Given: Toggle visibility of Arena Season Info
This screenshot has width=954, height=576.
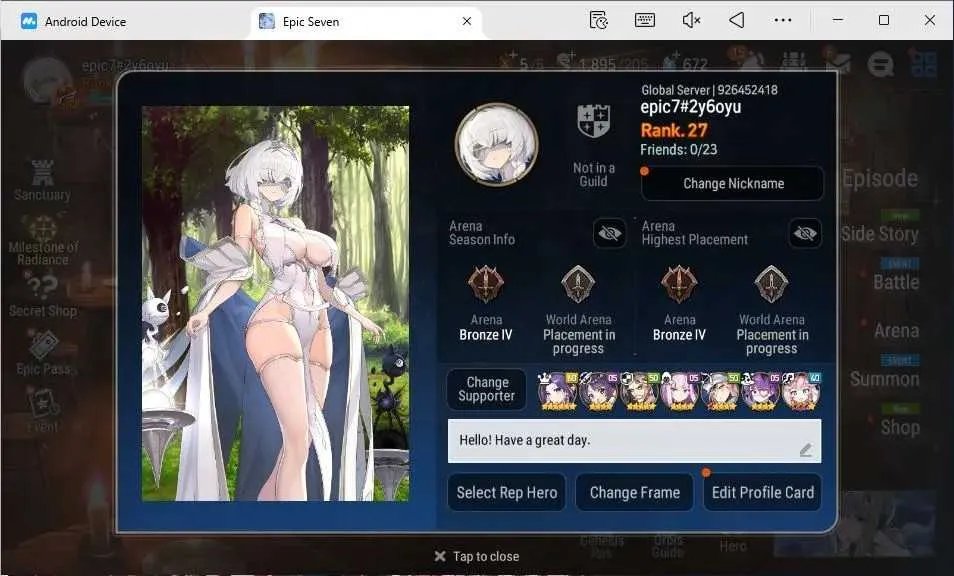Looking at the screenshot, I should pos(610,233).
